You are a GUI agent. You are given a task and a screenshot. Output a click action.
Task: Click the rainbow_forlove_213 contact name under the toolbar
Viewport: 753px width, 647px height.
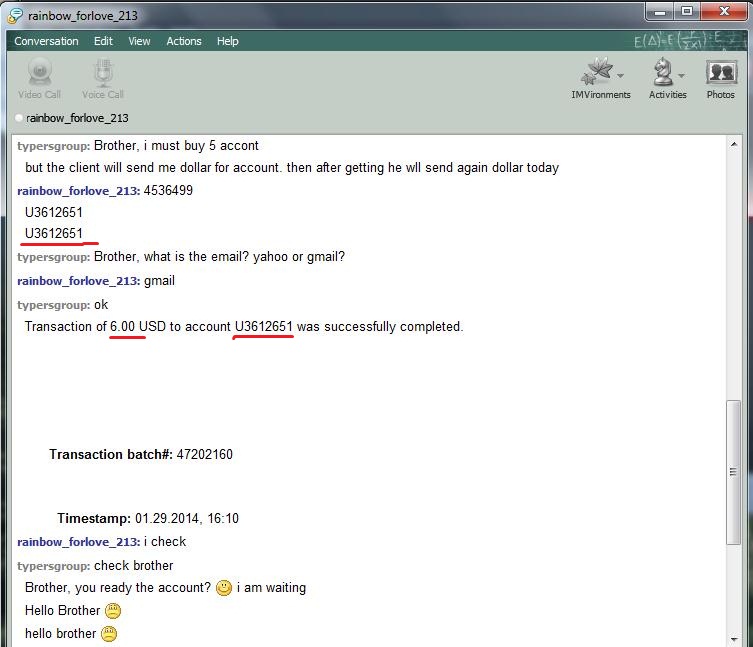click(x=77, y=118)
